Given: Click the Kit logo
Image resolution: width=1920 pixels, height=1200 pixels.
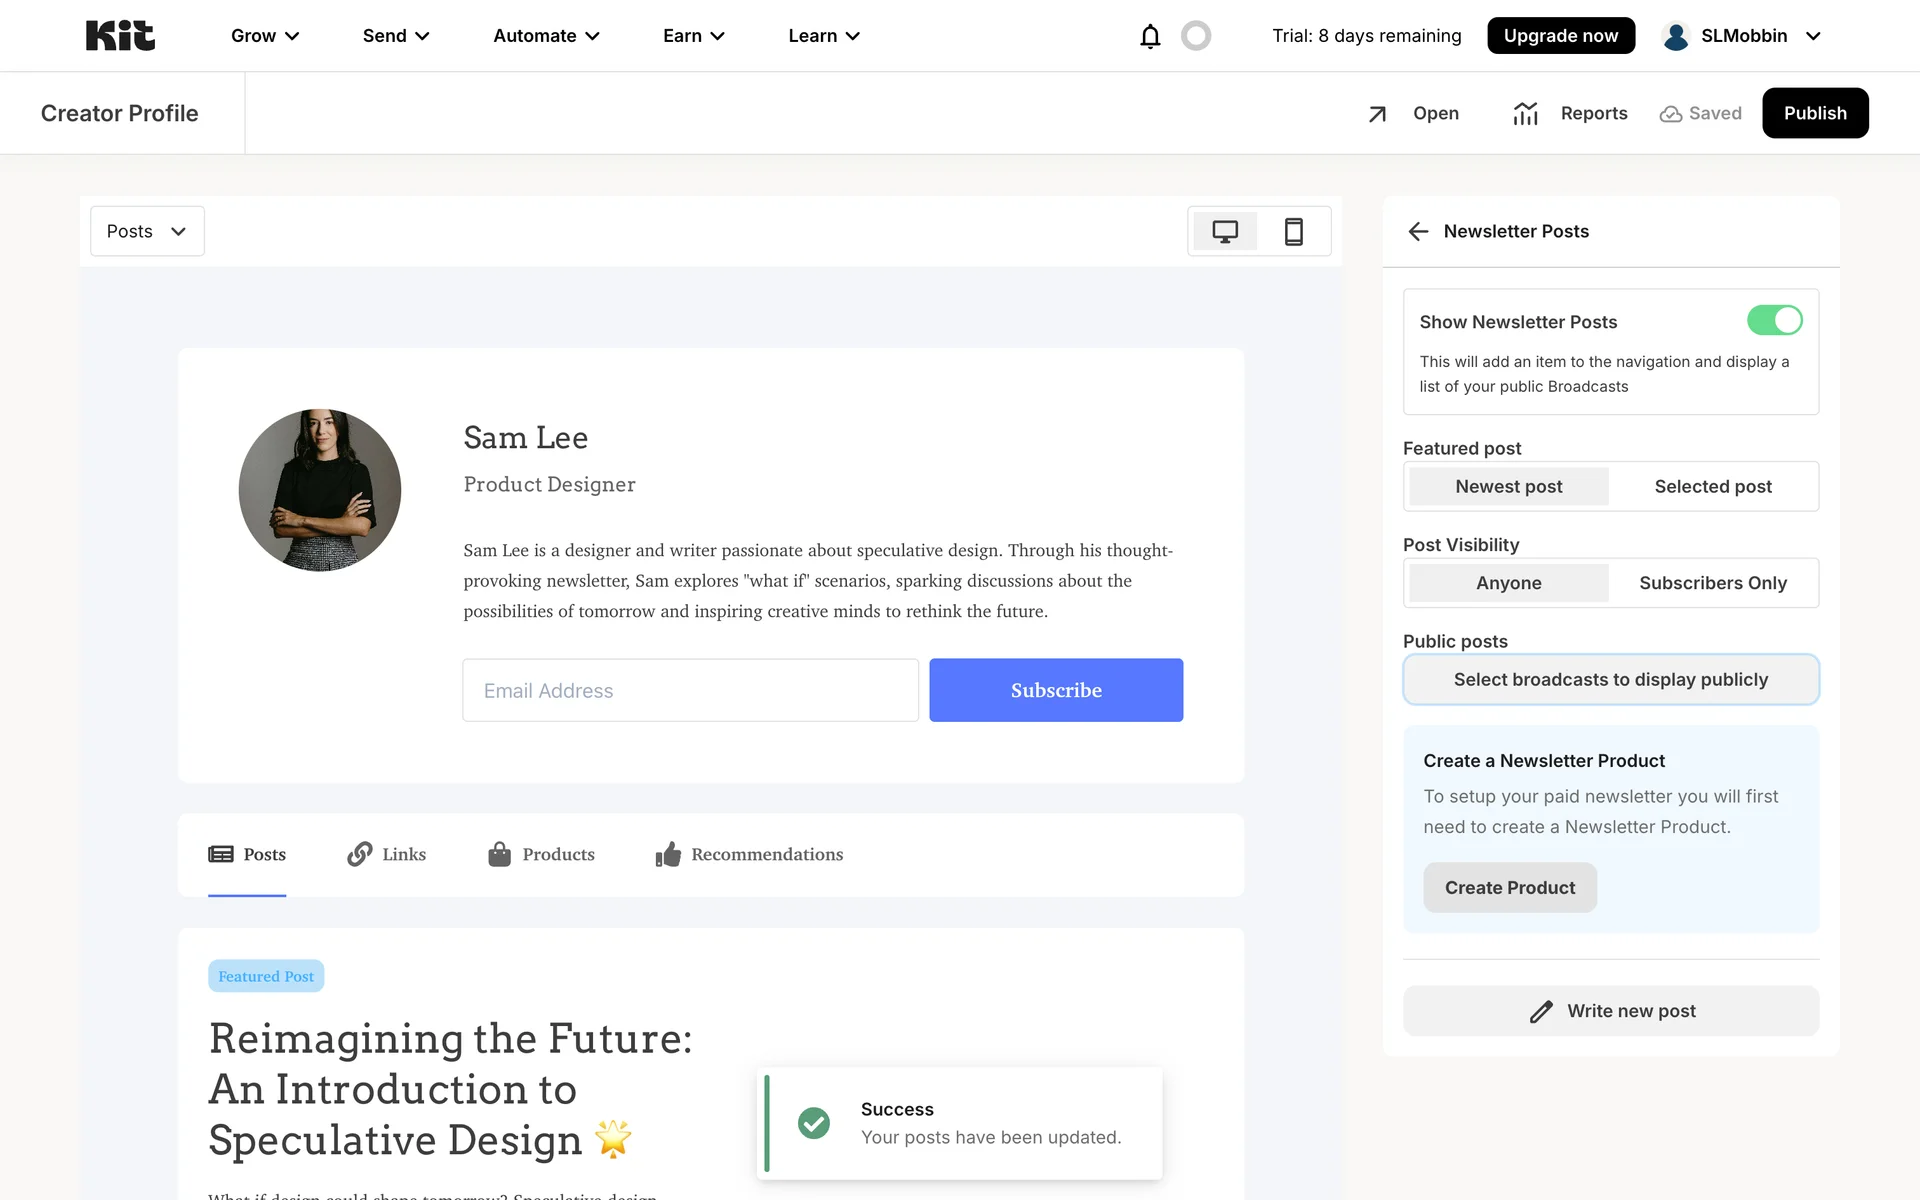Looking at the screenshot, I should (x=120, y=36).
